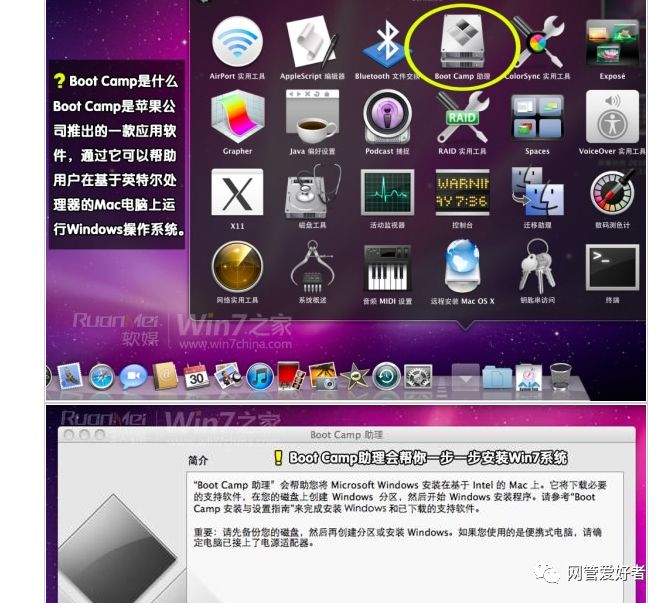Launch iPhoto camera icon in Dock
The image size is (668, 603).
click(x=323, y=376)
